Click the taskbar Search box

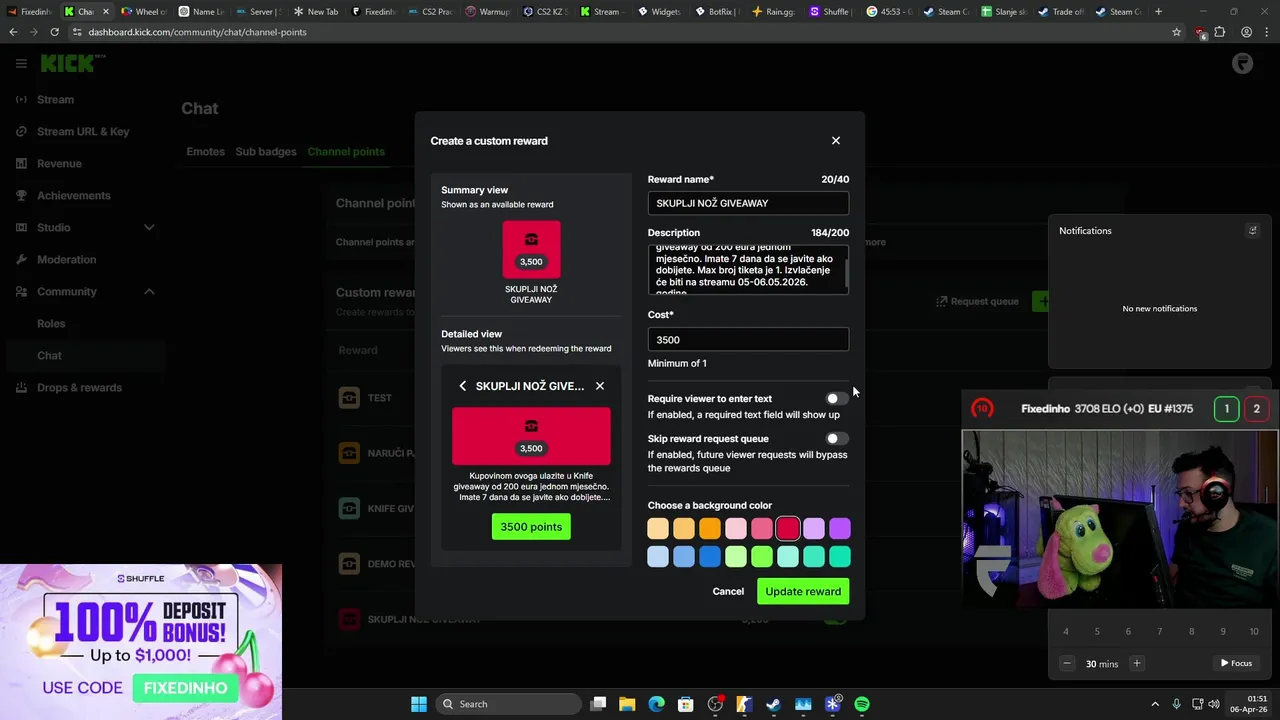(509, 704)
